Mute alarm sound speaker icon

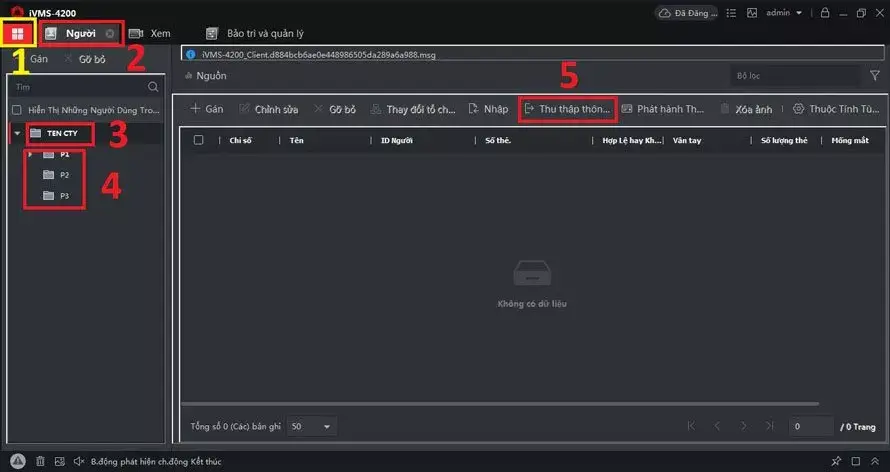(x=79, y=461)
